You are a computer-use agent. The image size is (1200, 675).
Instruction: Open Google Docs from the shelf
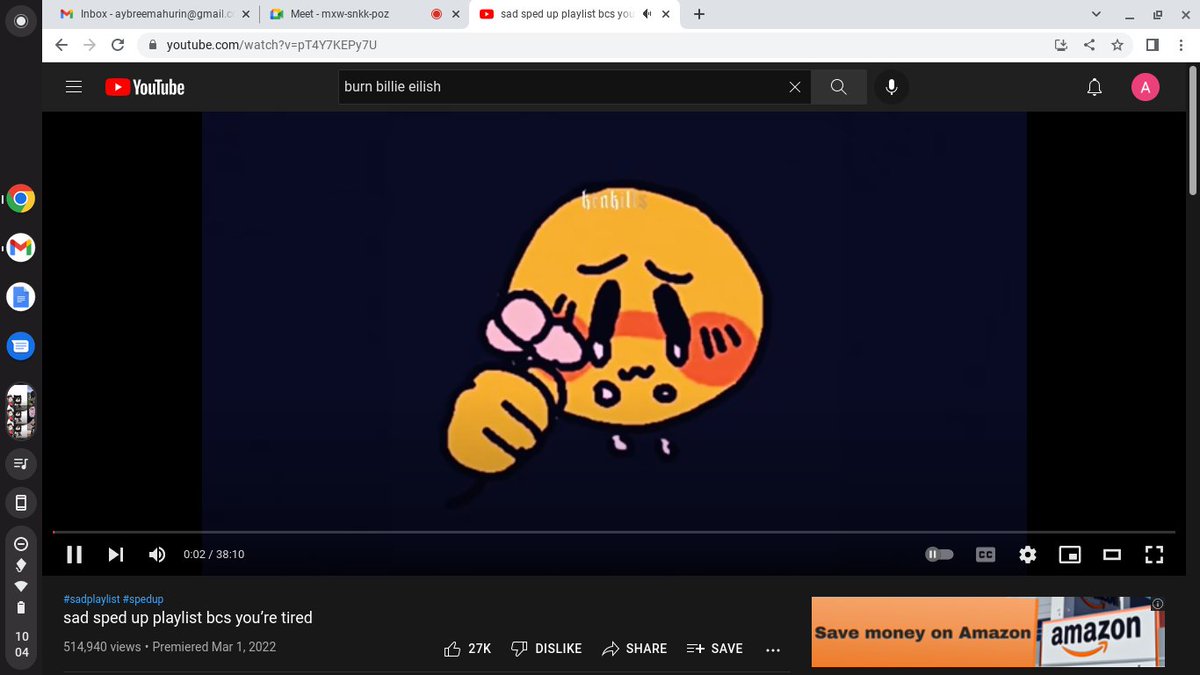point(21,297)
